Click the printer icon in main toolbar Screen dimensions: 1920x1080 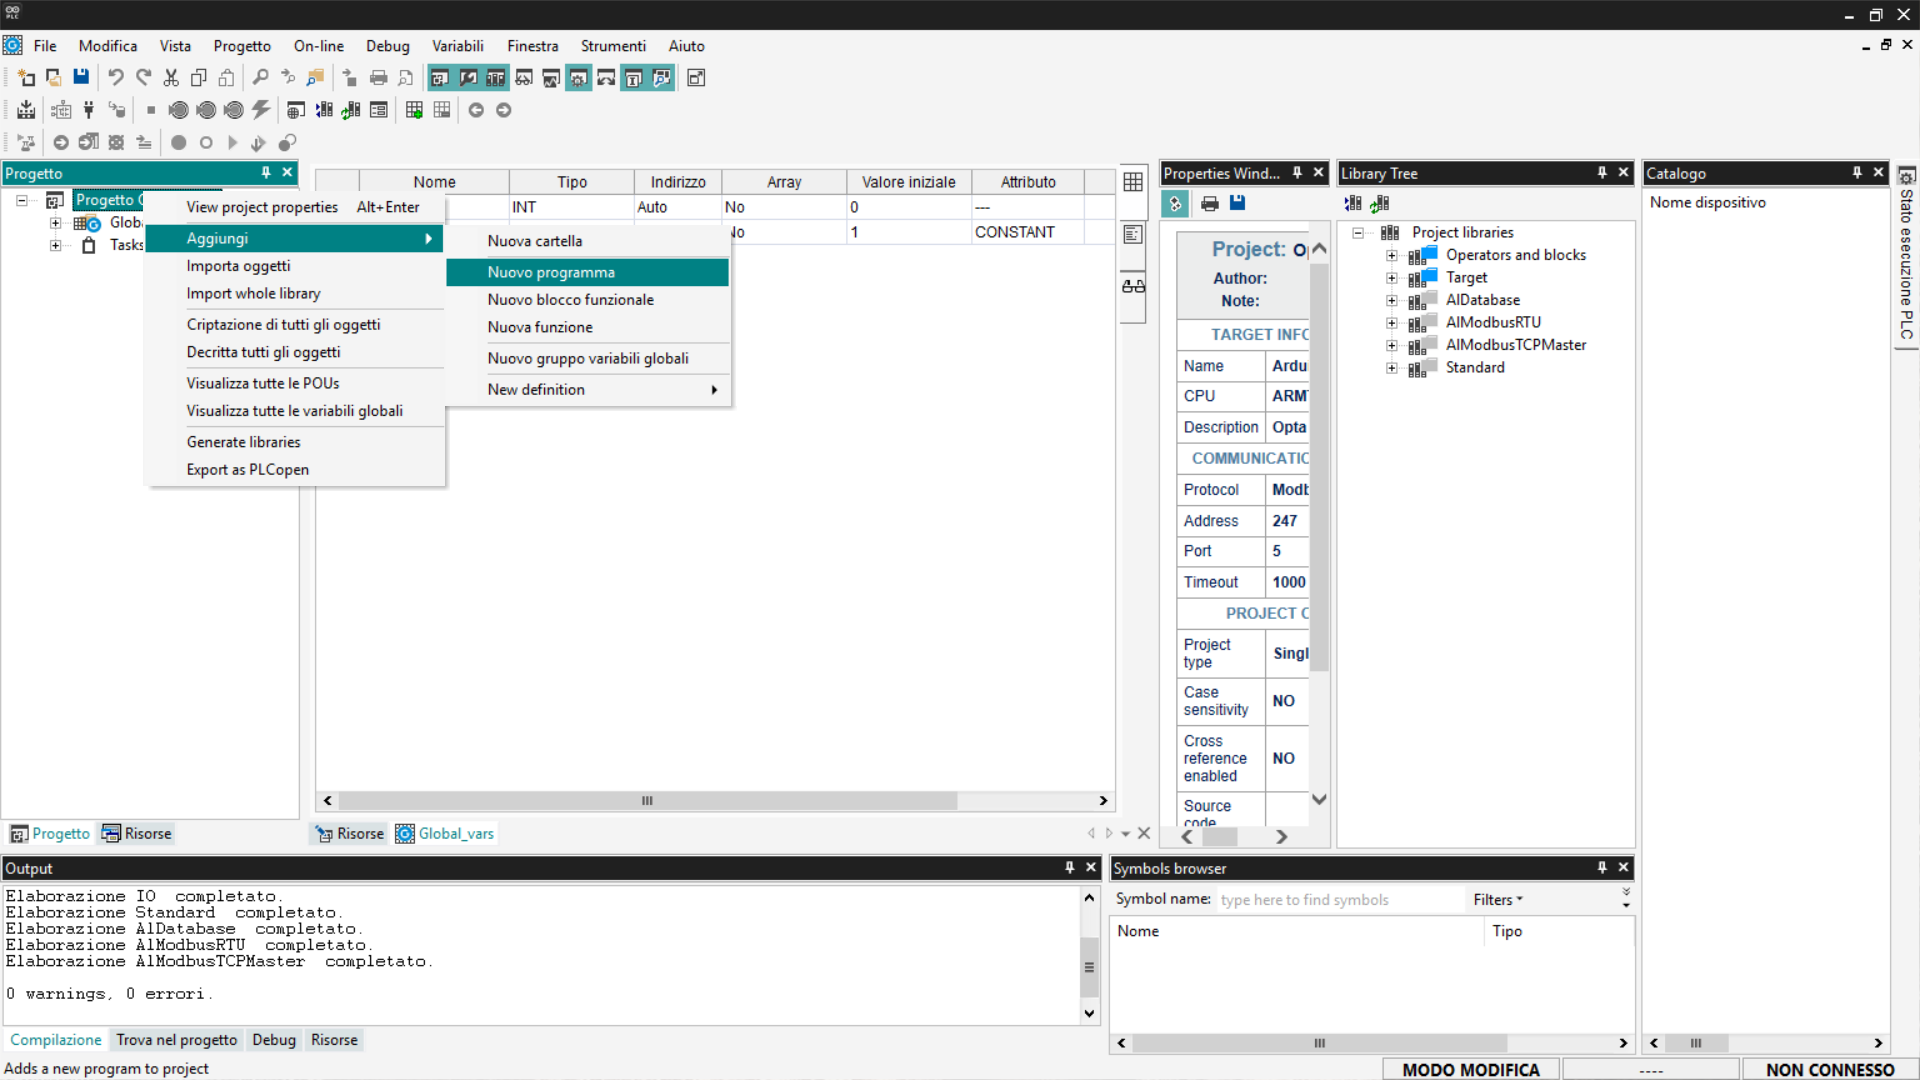(378, 77)
